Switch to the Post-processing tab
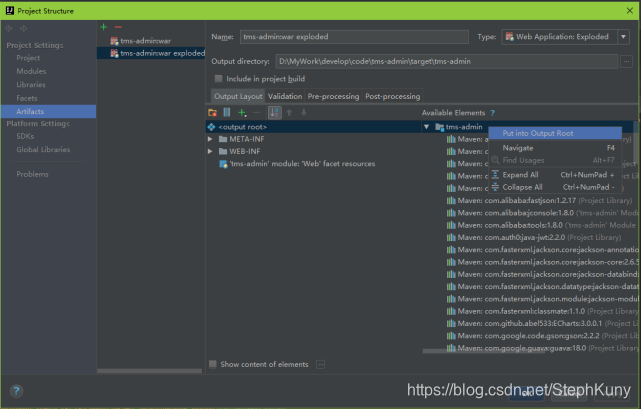 [x=392, y=96]
